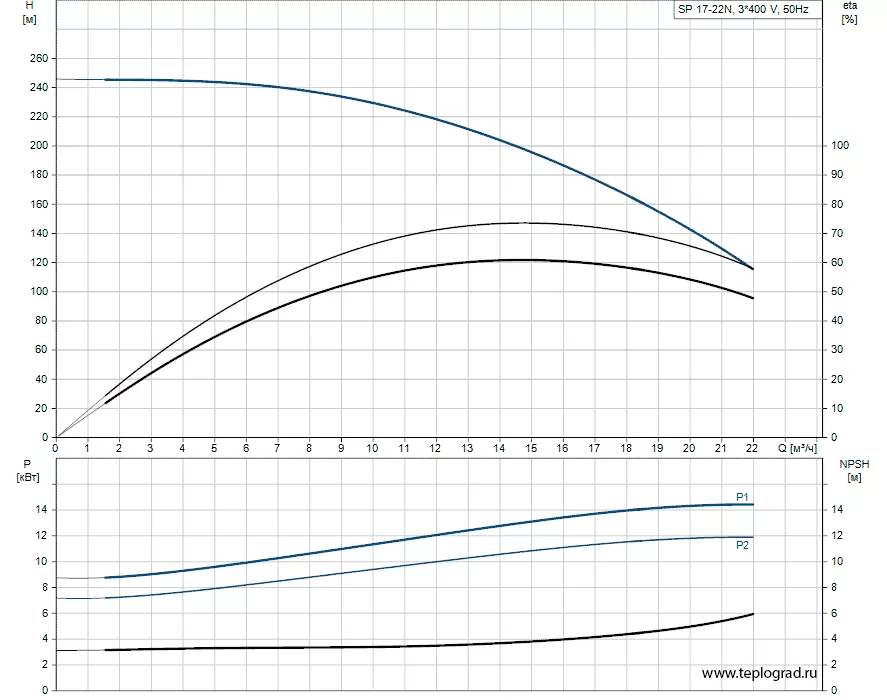Screen dimensions: 887x700
Task: Click the 260 tick on the H axis
Action: pyautogui.click(x=38, y=58)
